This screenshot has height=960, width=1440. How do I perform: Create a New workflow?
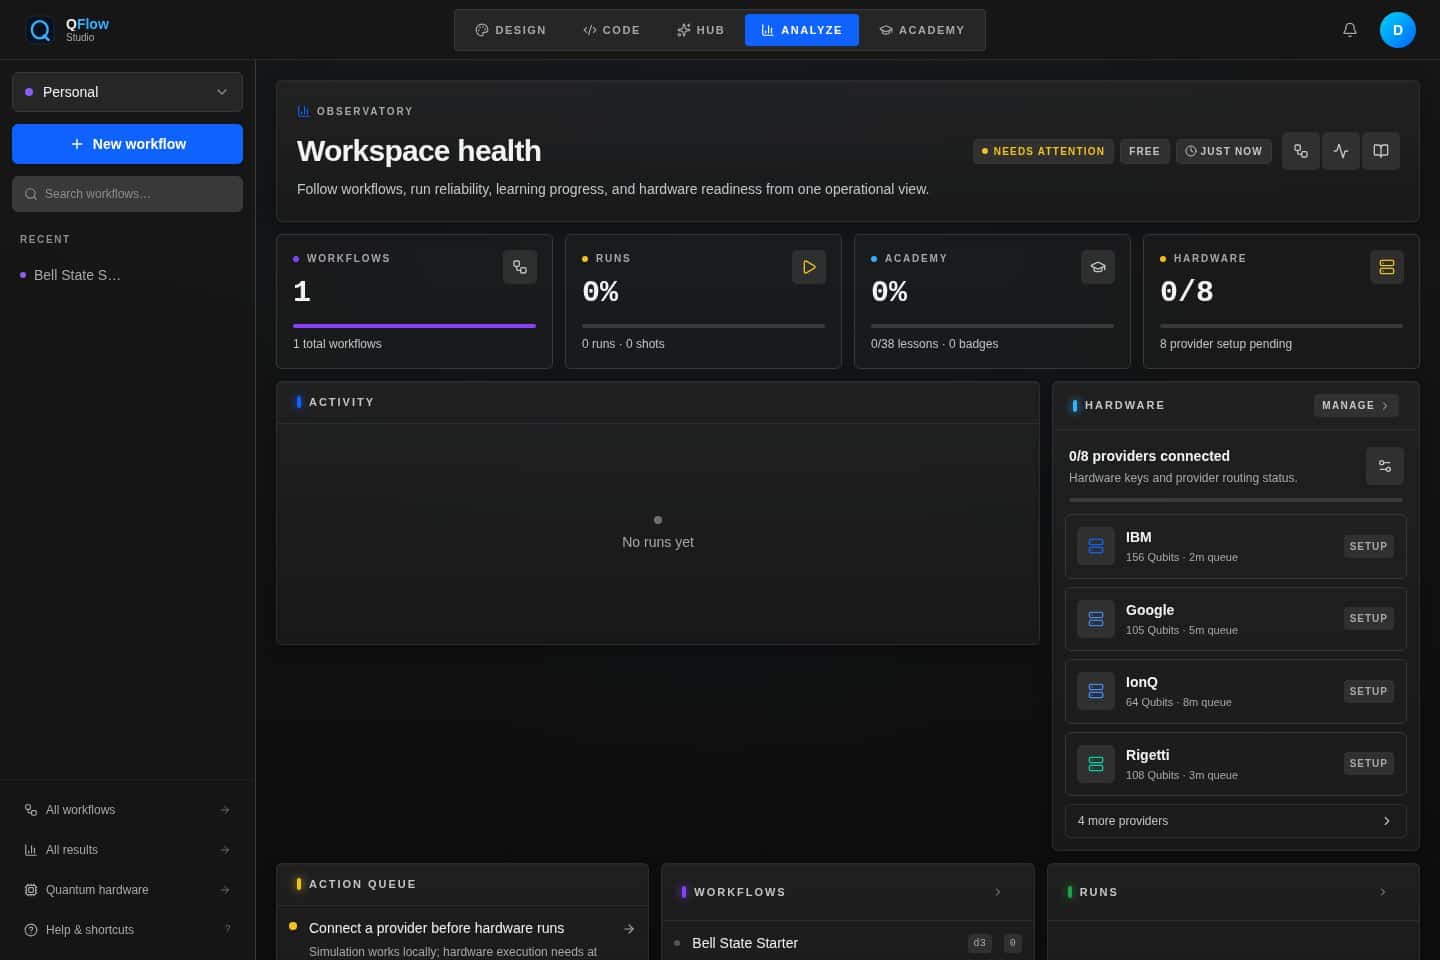(127, 144)
